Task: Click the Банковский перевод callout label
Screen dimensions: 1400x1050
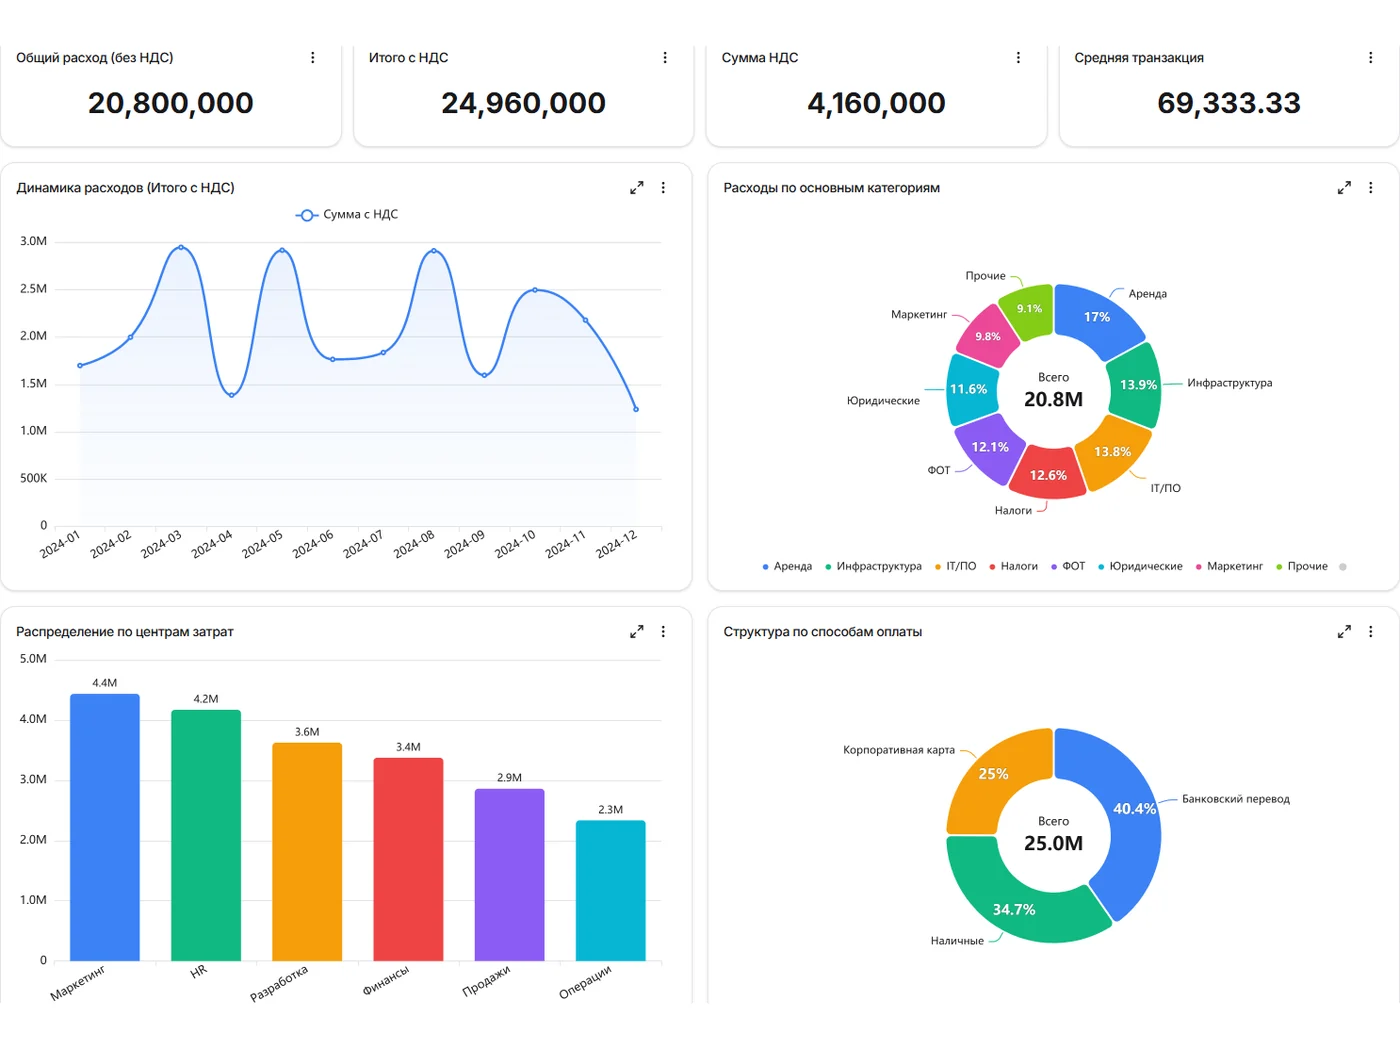Action: pyautogui.click(x=1236, y=799)
